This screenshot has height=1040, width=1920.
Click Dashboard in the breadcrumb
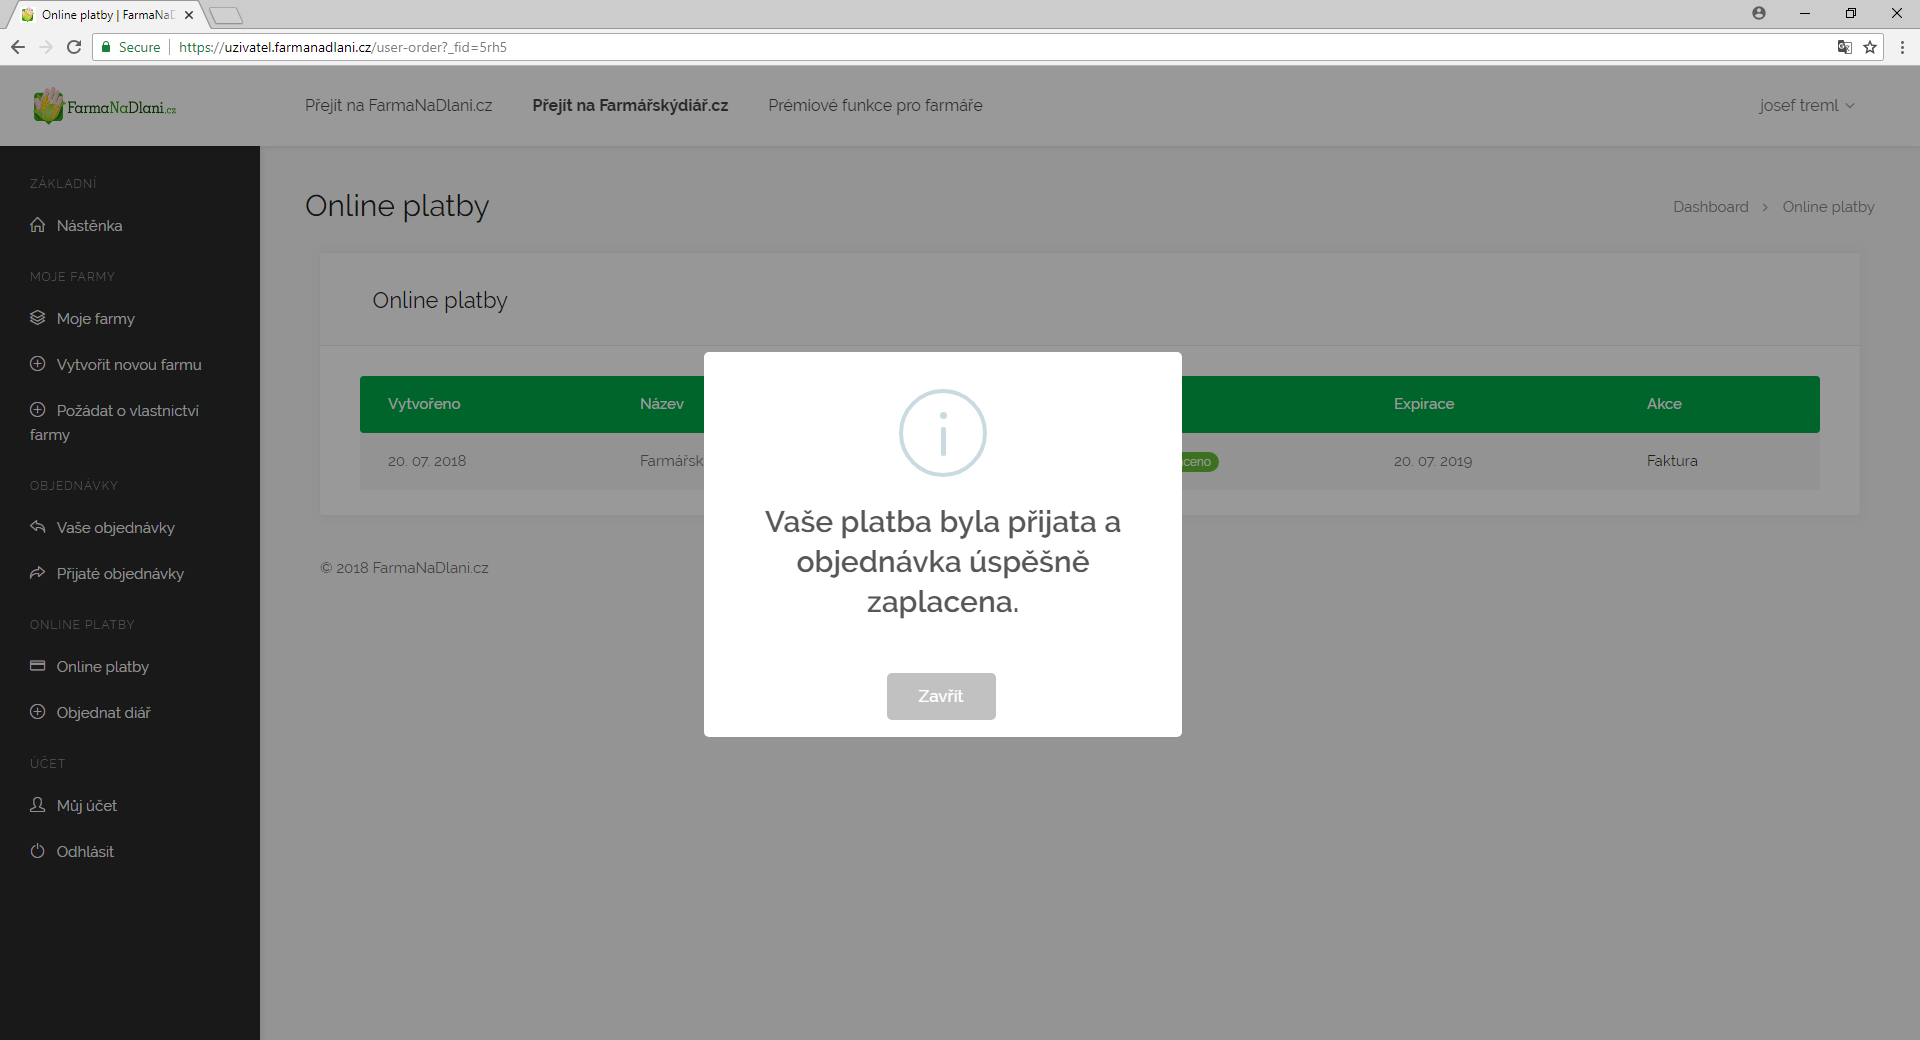point(1710,207)
